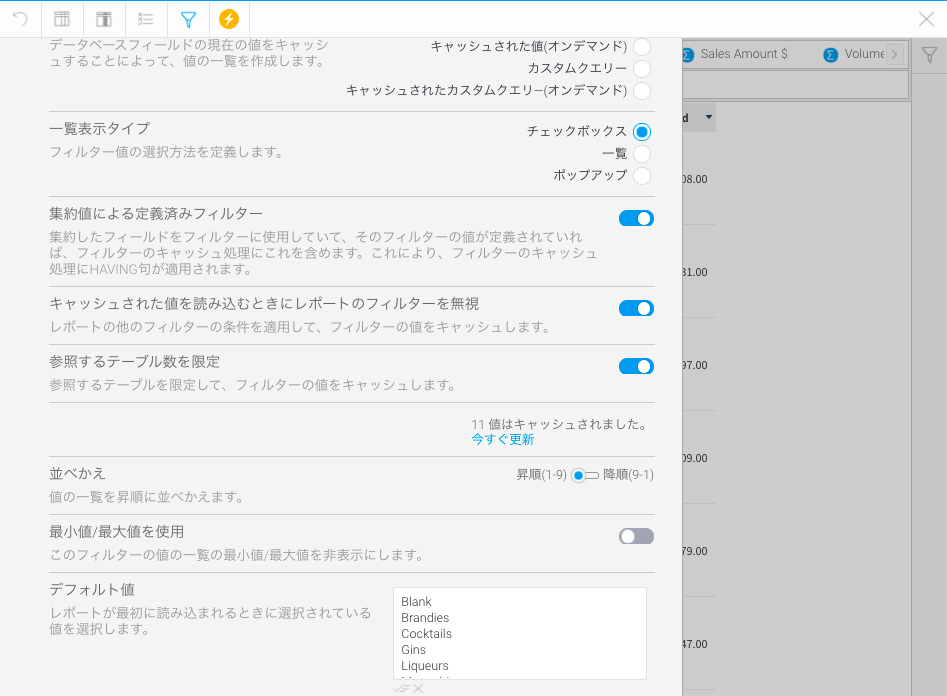Toggle off 集約値による定義済みフィルター switch

pos(636,218)
